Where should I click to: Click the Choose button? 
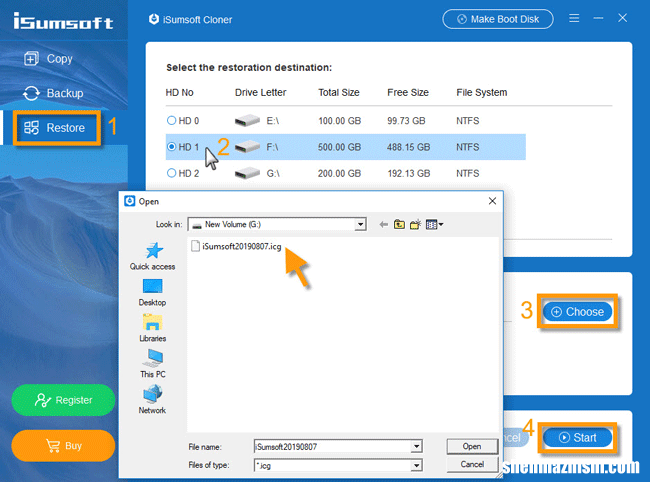coord(577,312)
